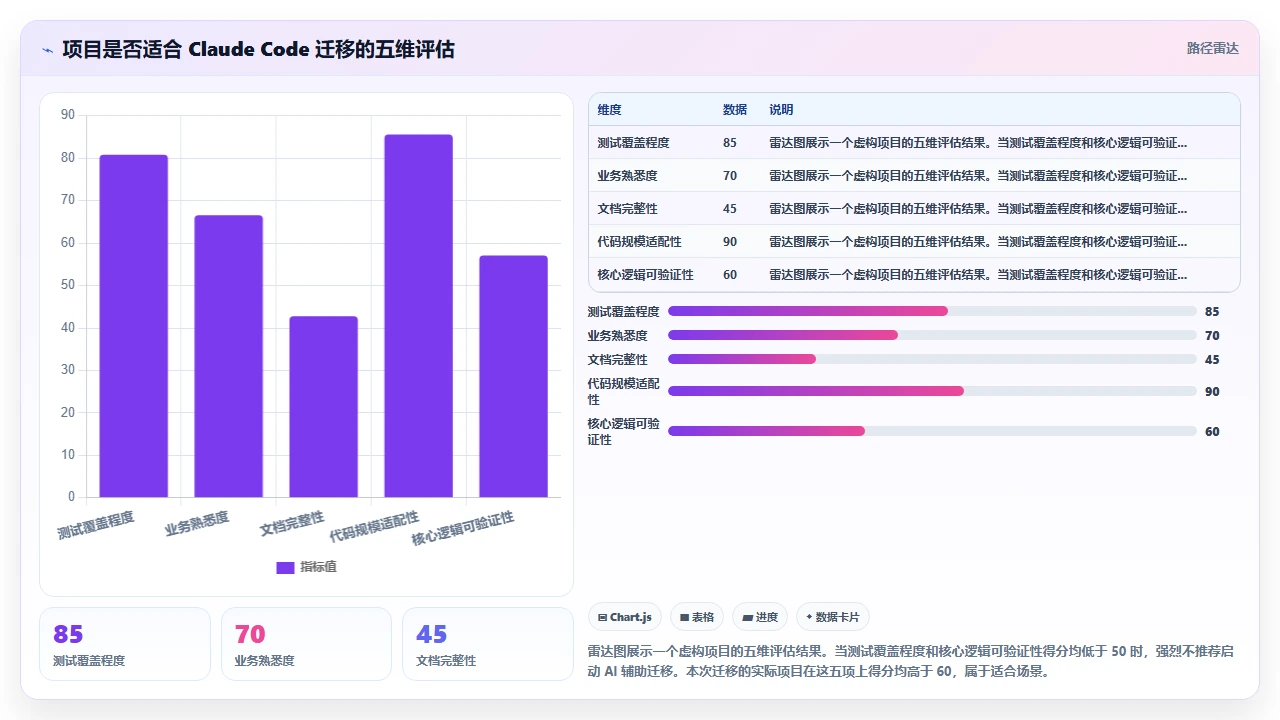
Task: Click the paragraph starting 雷达图展示一个虚构项目
Action: [x=913, y=661]
